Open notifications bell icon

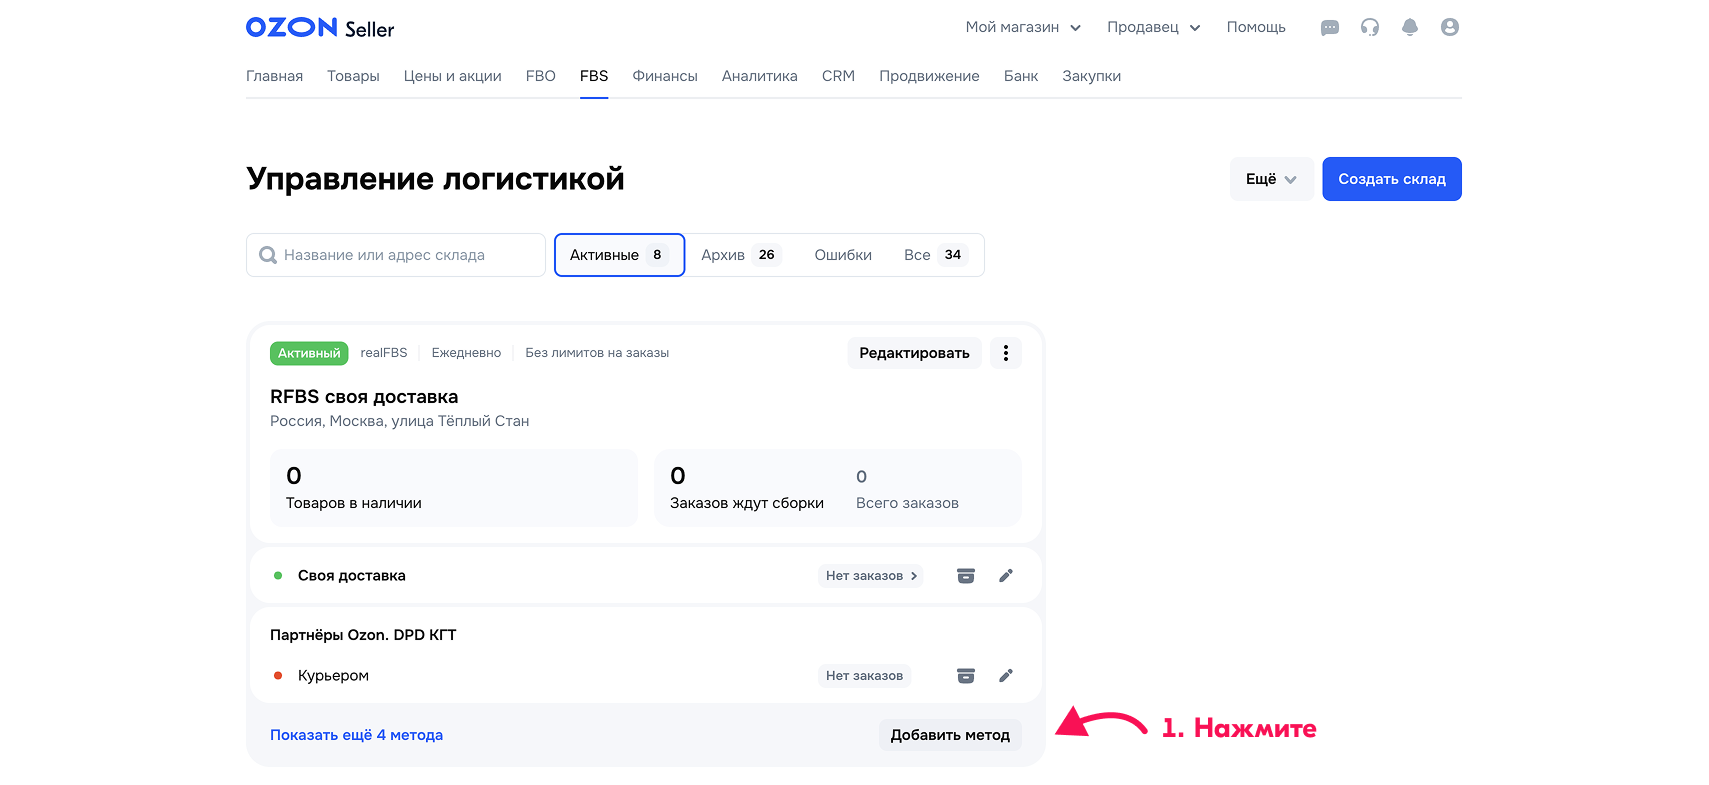1410,28
